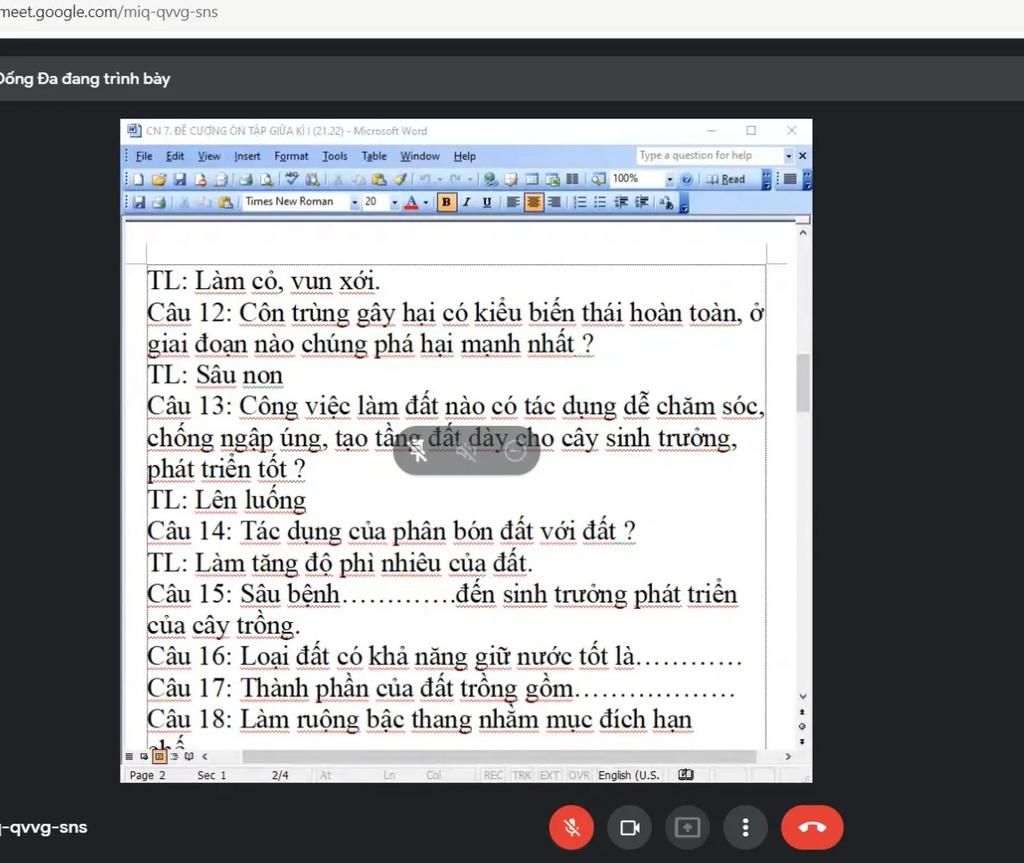Toggle the camera in Meet
Viewport: 1024px width, 863px height.
tap(630, 828)
